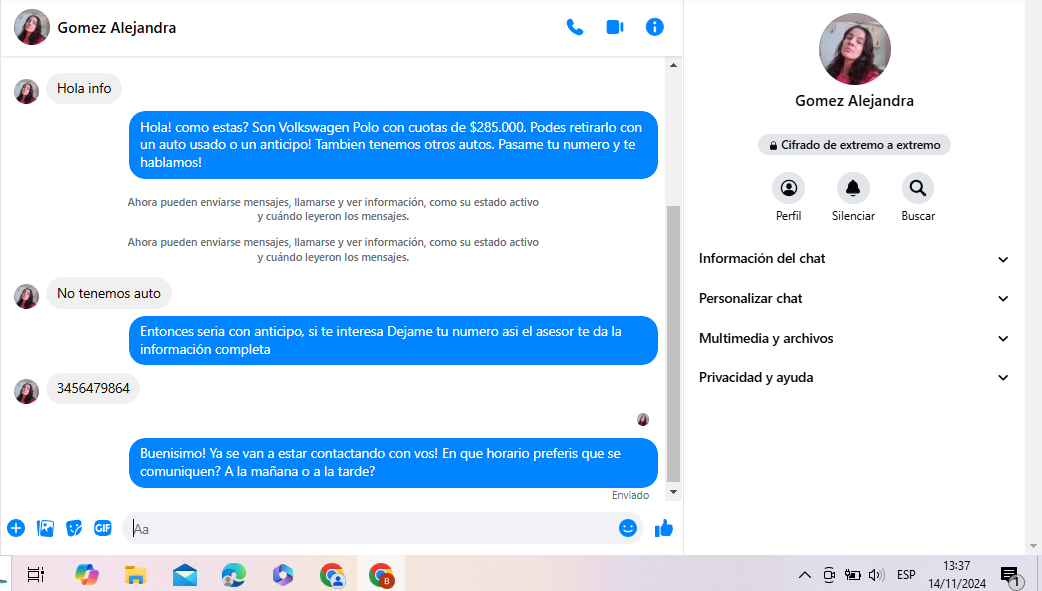The image size is (1042, 591).
Task: Open the emoji picker in message box
Action: pyautogui.click(x=628, y=528)
